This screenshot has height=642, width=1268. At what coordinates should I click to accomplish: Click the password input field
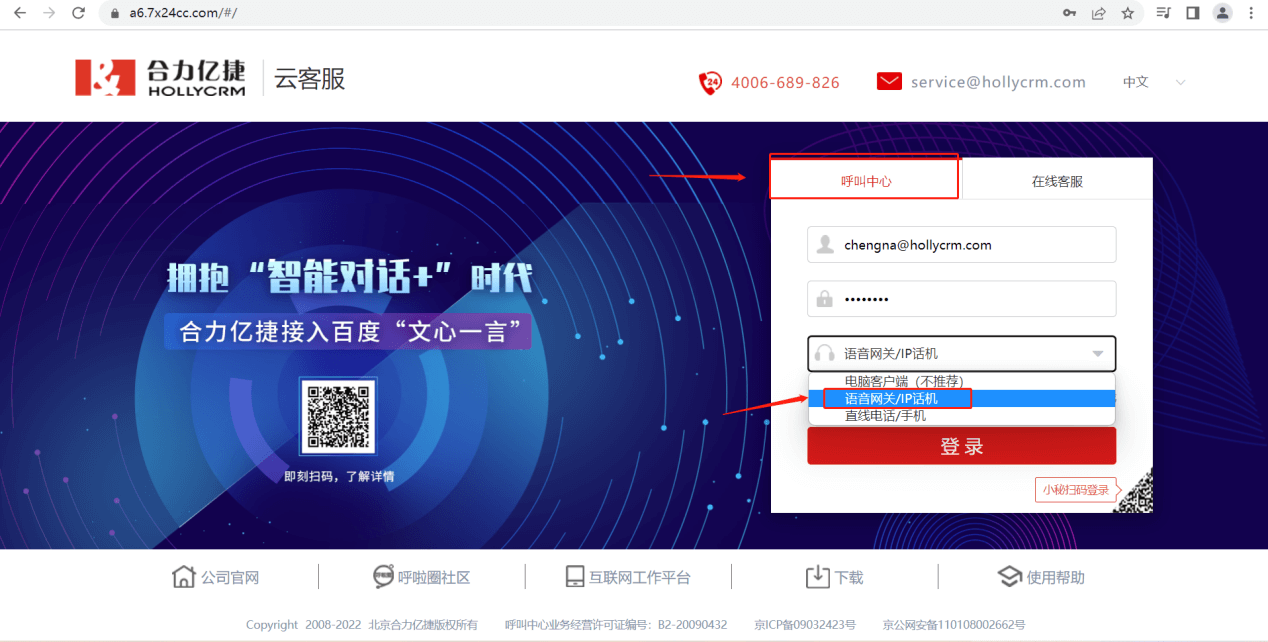pyautogui.click(x=961, y=299)
